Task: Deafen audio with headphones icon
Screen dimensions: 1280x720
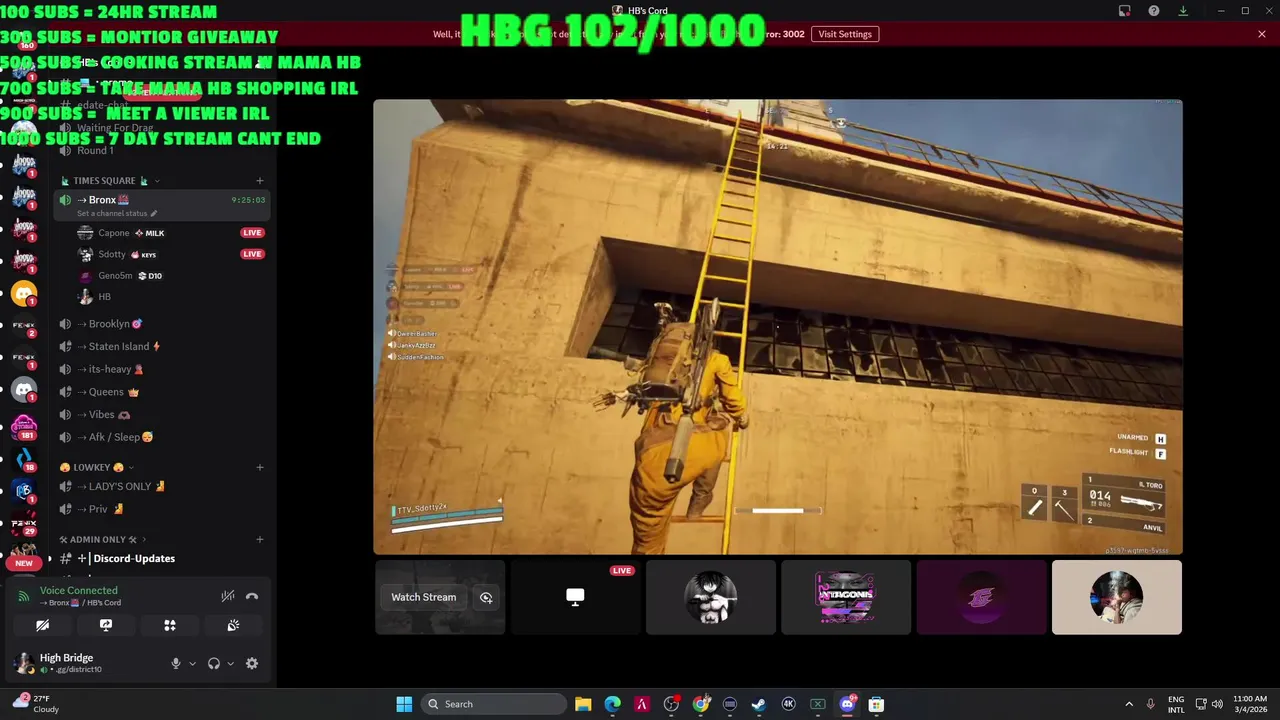Action: click(213, 663)
